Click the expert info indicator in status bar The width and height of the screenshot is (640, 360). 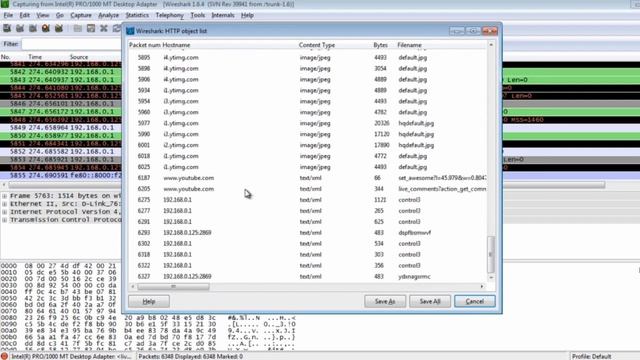[x=4, y=356]
